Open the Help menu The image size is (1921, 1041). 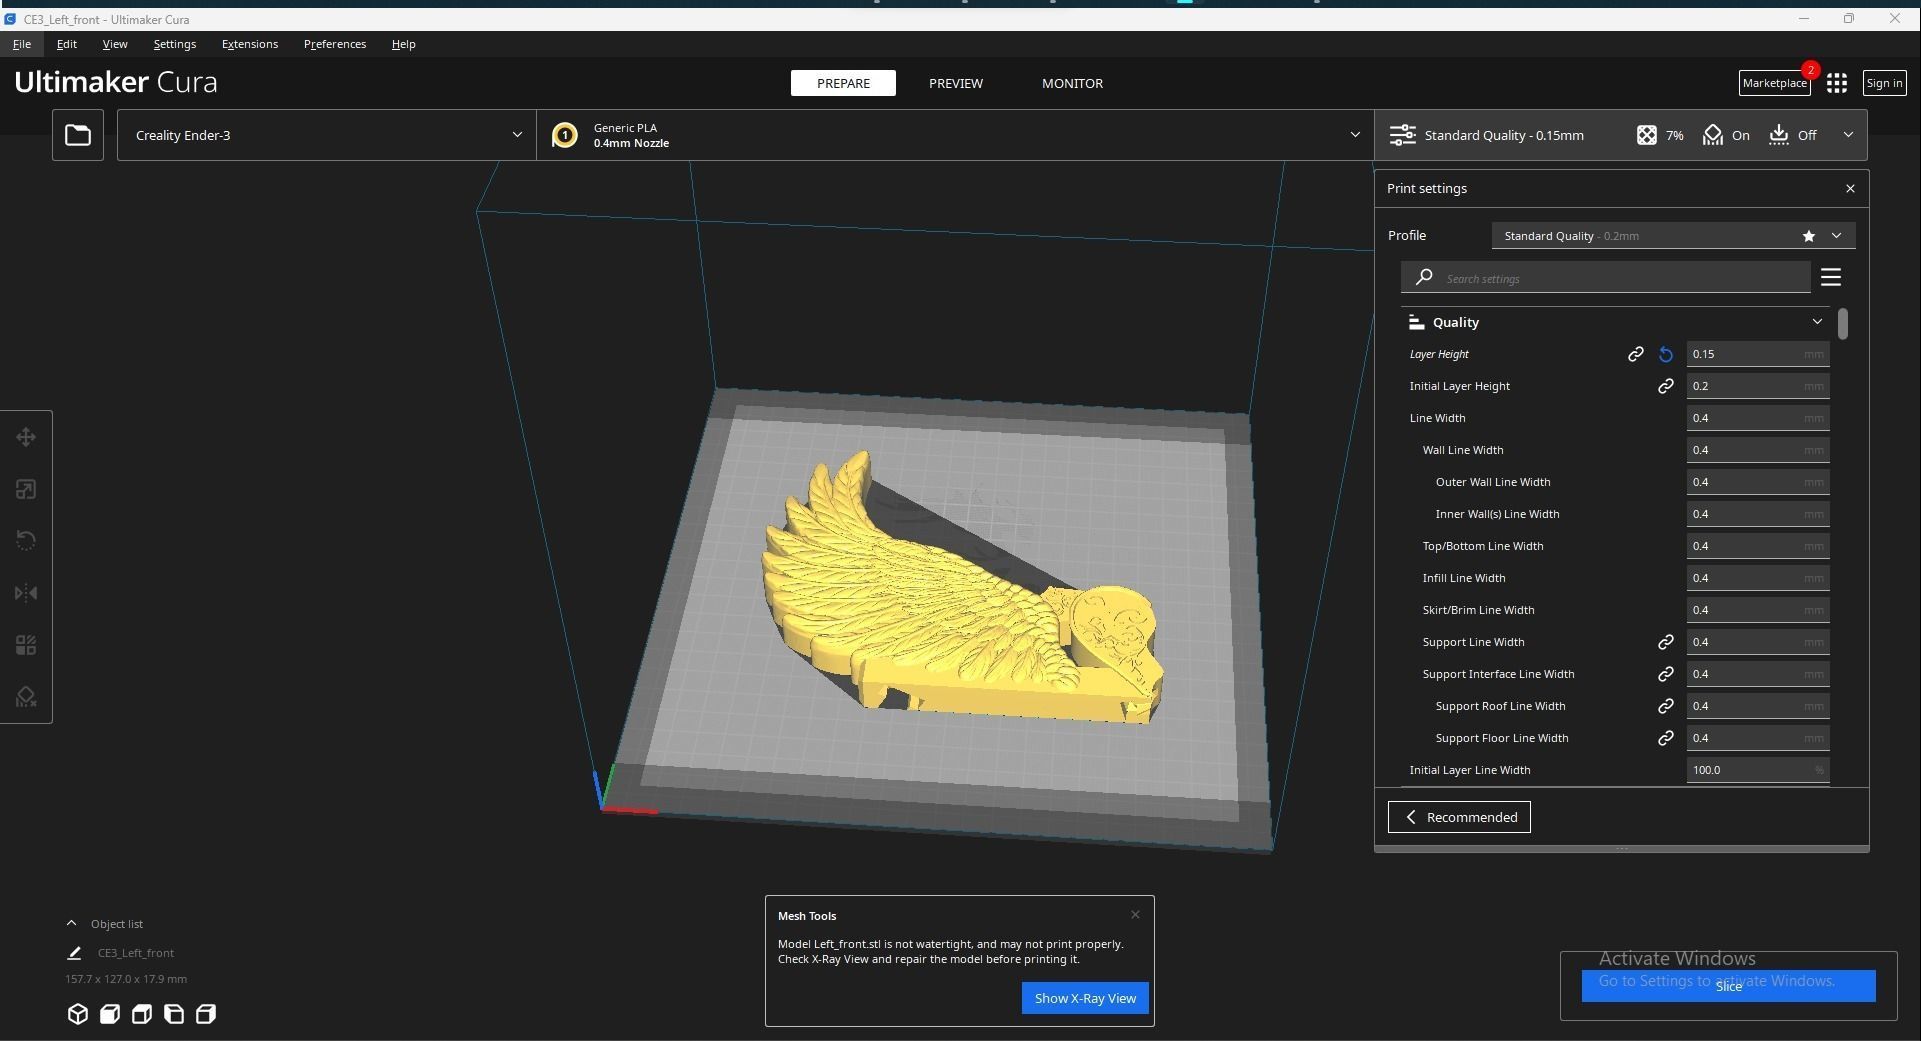point(404,44)
